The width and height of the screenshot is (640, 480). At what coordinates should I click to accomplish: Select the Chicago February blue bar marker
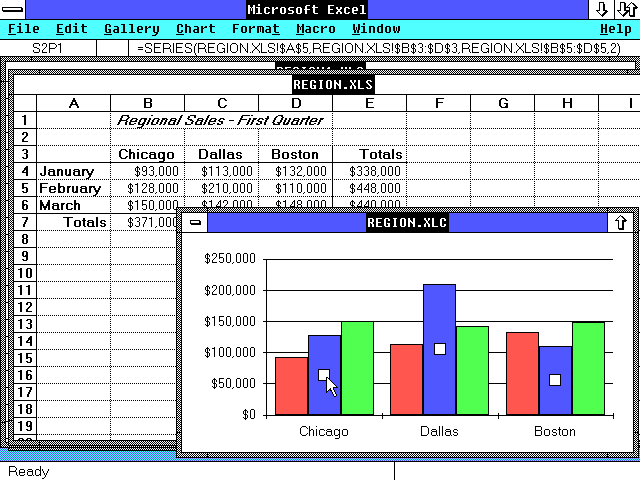[x=324, y=375]
